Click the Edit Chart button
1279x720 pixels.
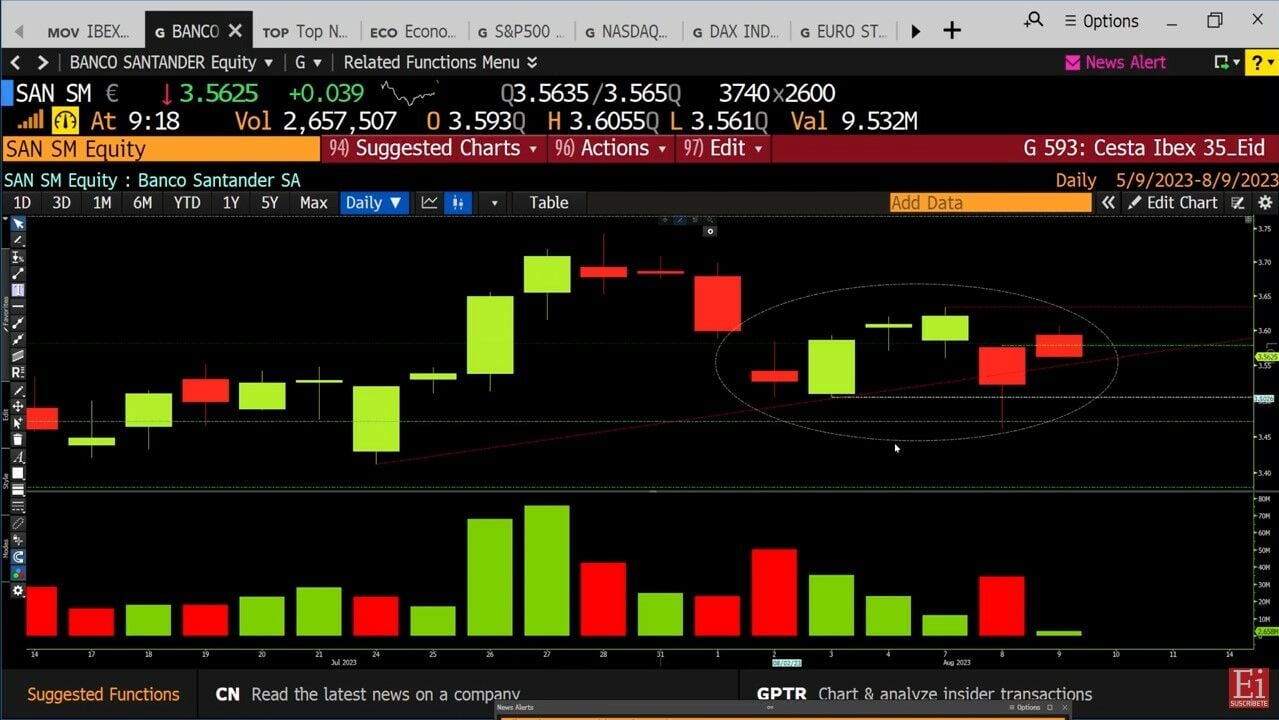point(1173,202)
